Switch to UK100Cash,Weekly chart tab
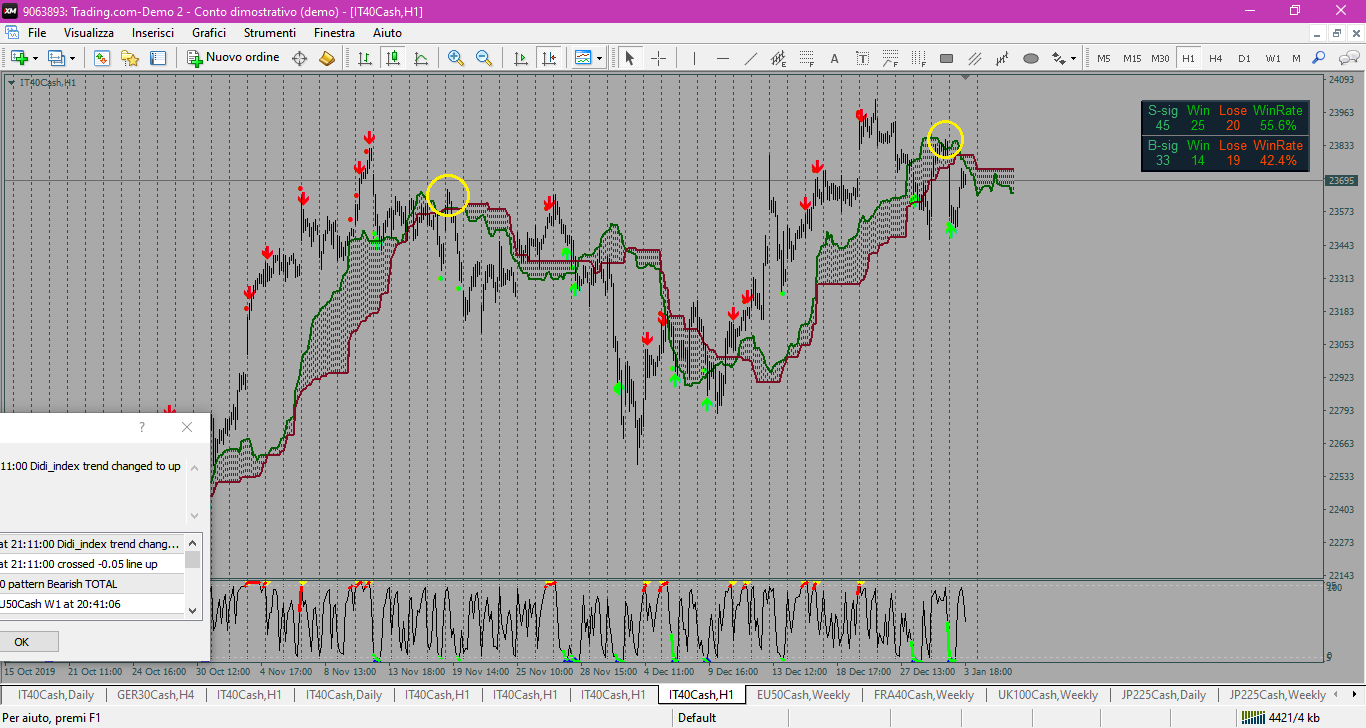The width and height of the screenshot is (1366, 728). coord(1048,695)
